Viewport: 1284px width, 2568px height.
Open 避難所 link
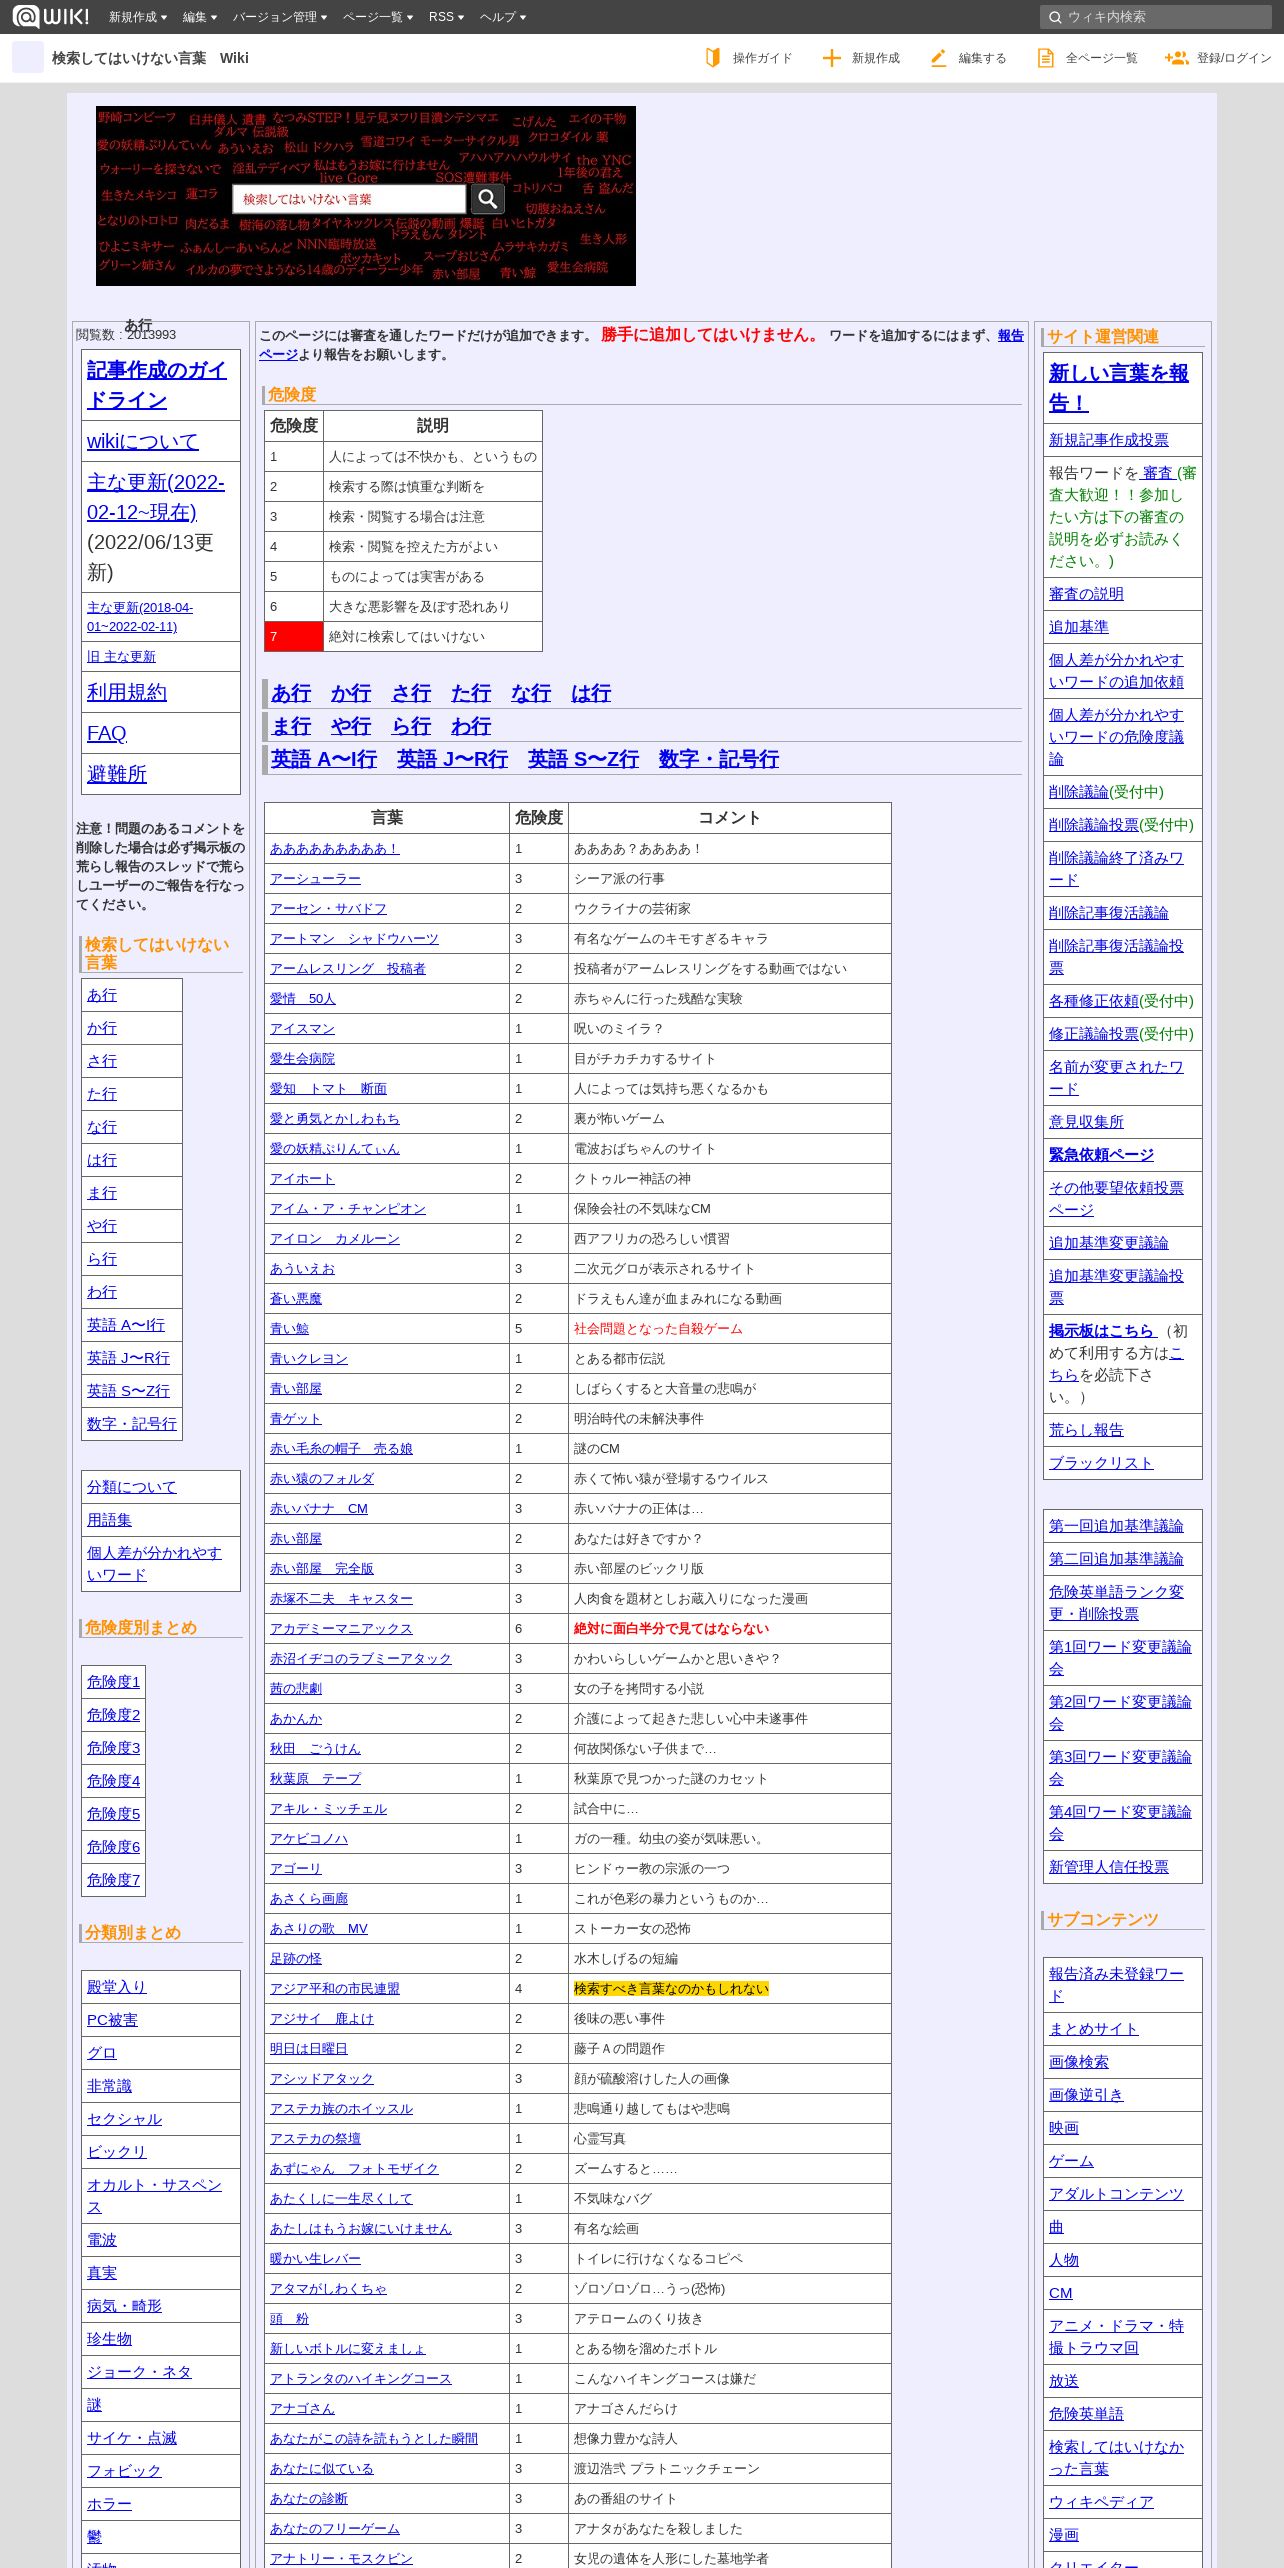[117, 774]
